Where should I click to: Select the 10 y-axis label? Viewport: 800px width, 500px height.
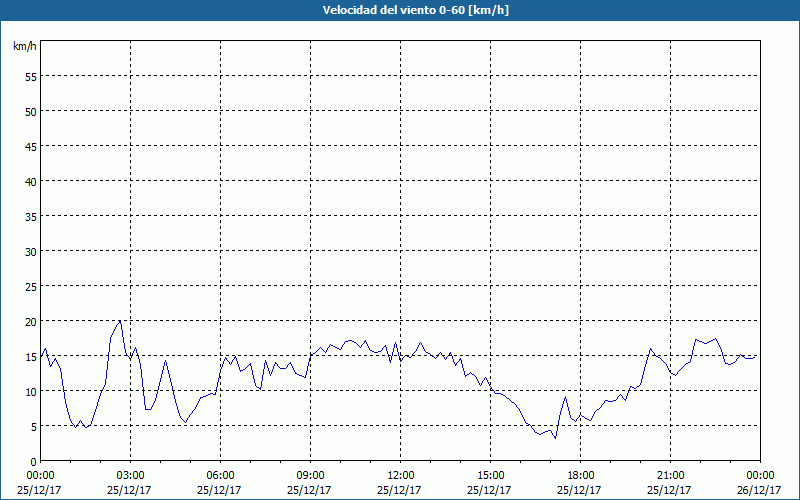(31, 391)
